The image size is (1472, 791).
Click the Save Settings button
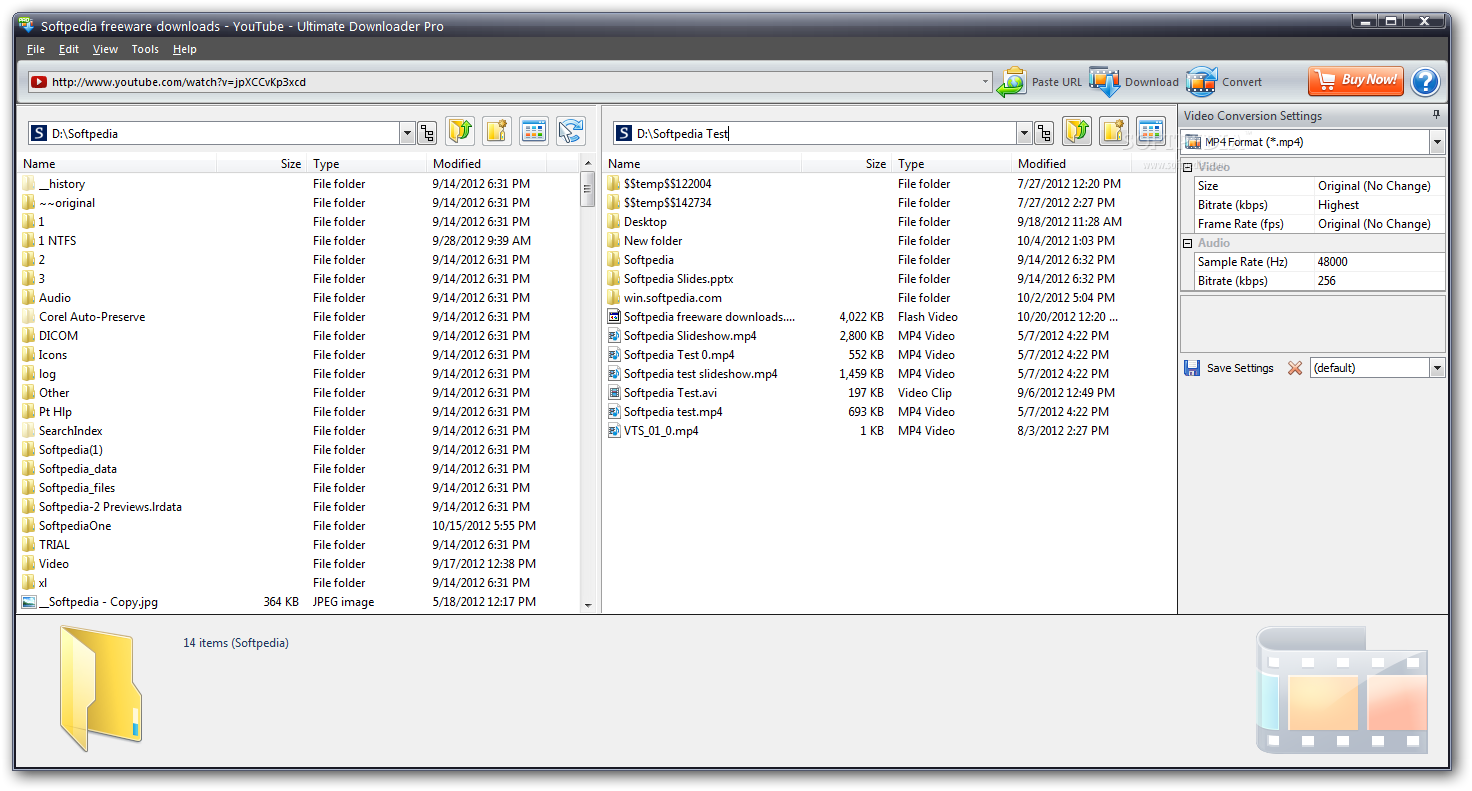point(1229,368)
